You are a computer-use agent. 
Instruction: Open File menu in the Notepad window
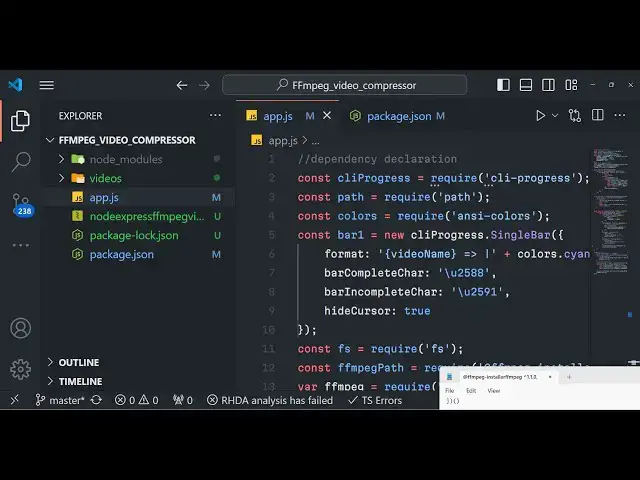click(x=449, y=391)
